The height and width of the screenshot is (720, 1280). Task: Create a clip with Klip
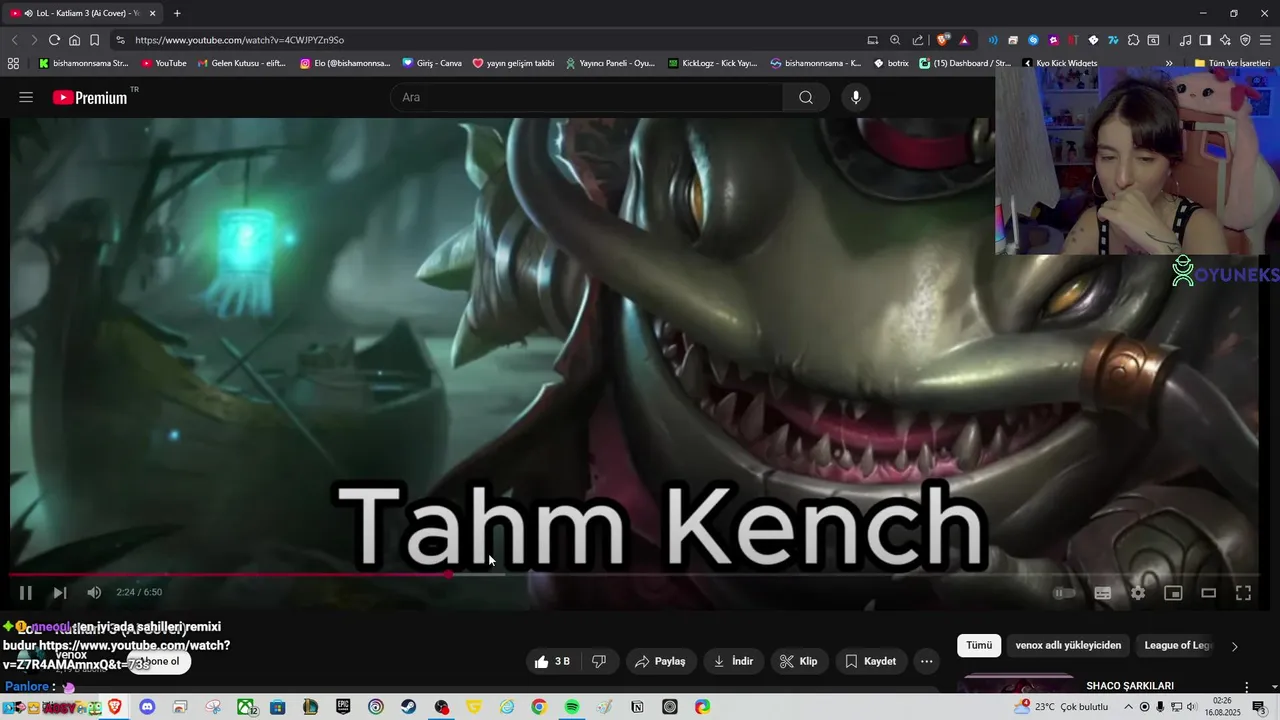point(798,661)
